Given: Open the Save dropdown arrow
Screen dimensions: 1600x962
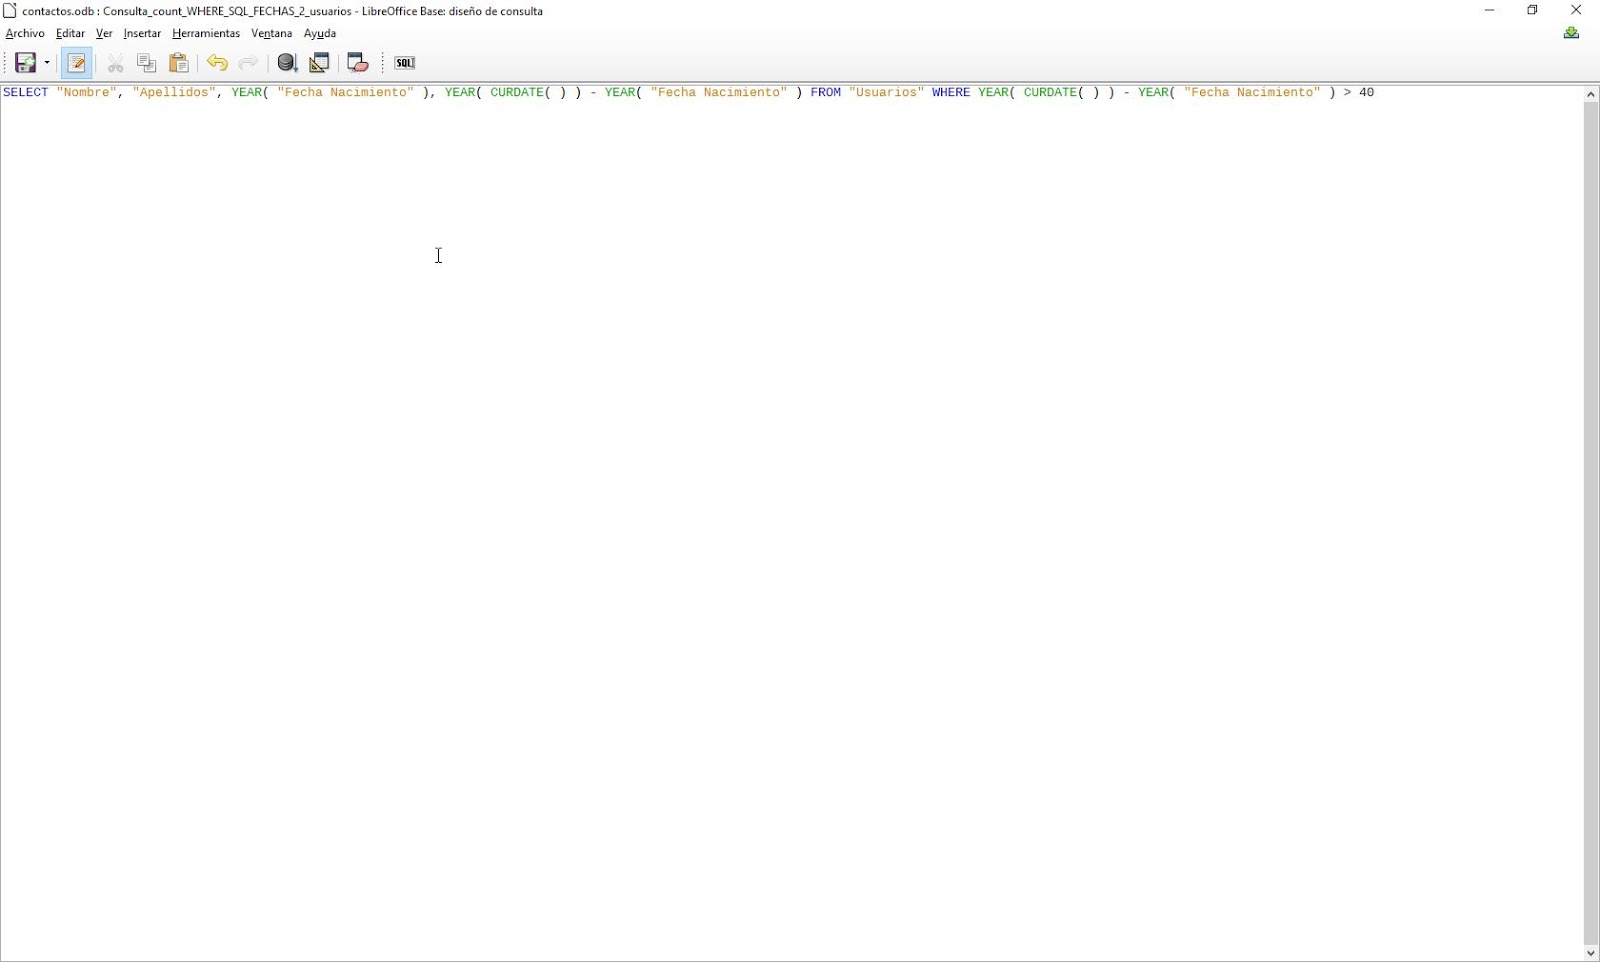Looking at the screenshot, I should point(45,63).
